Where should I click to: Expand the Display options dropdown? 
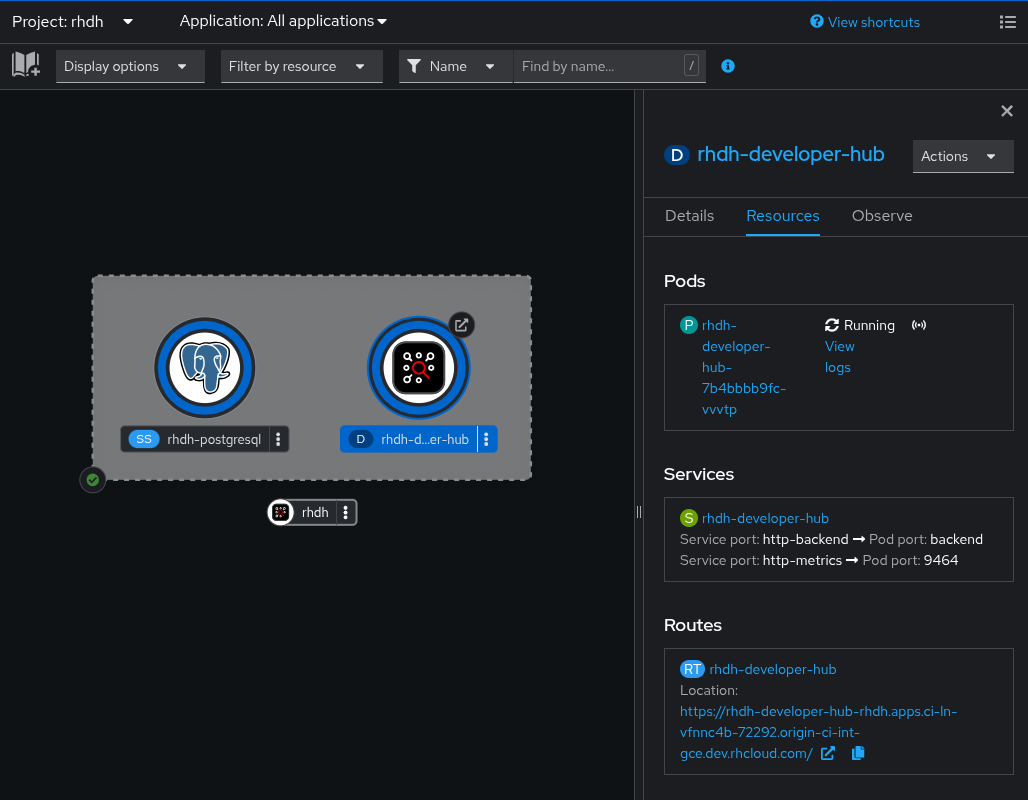click(x=130, y=66)
